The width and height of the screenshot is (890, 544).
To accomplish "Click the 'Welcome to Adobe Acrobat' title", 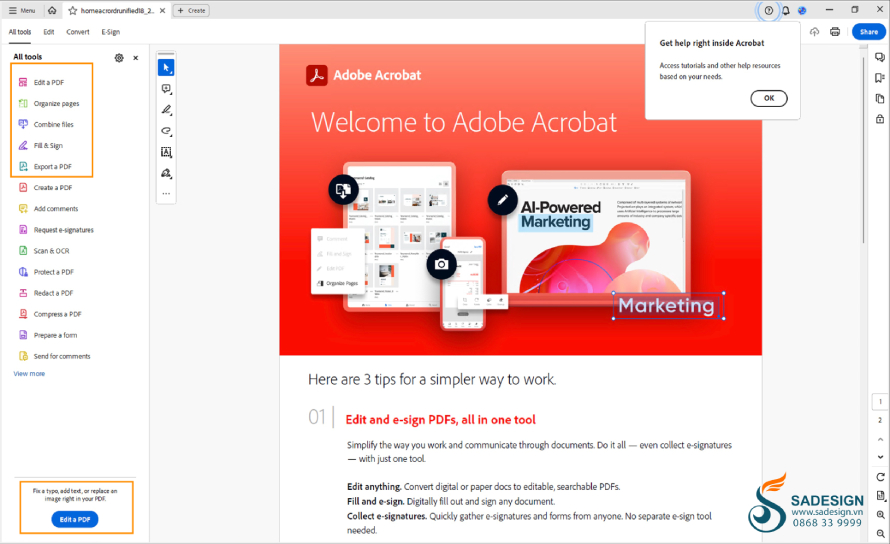I will click(x=464, y=122).
